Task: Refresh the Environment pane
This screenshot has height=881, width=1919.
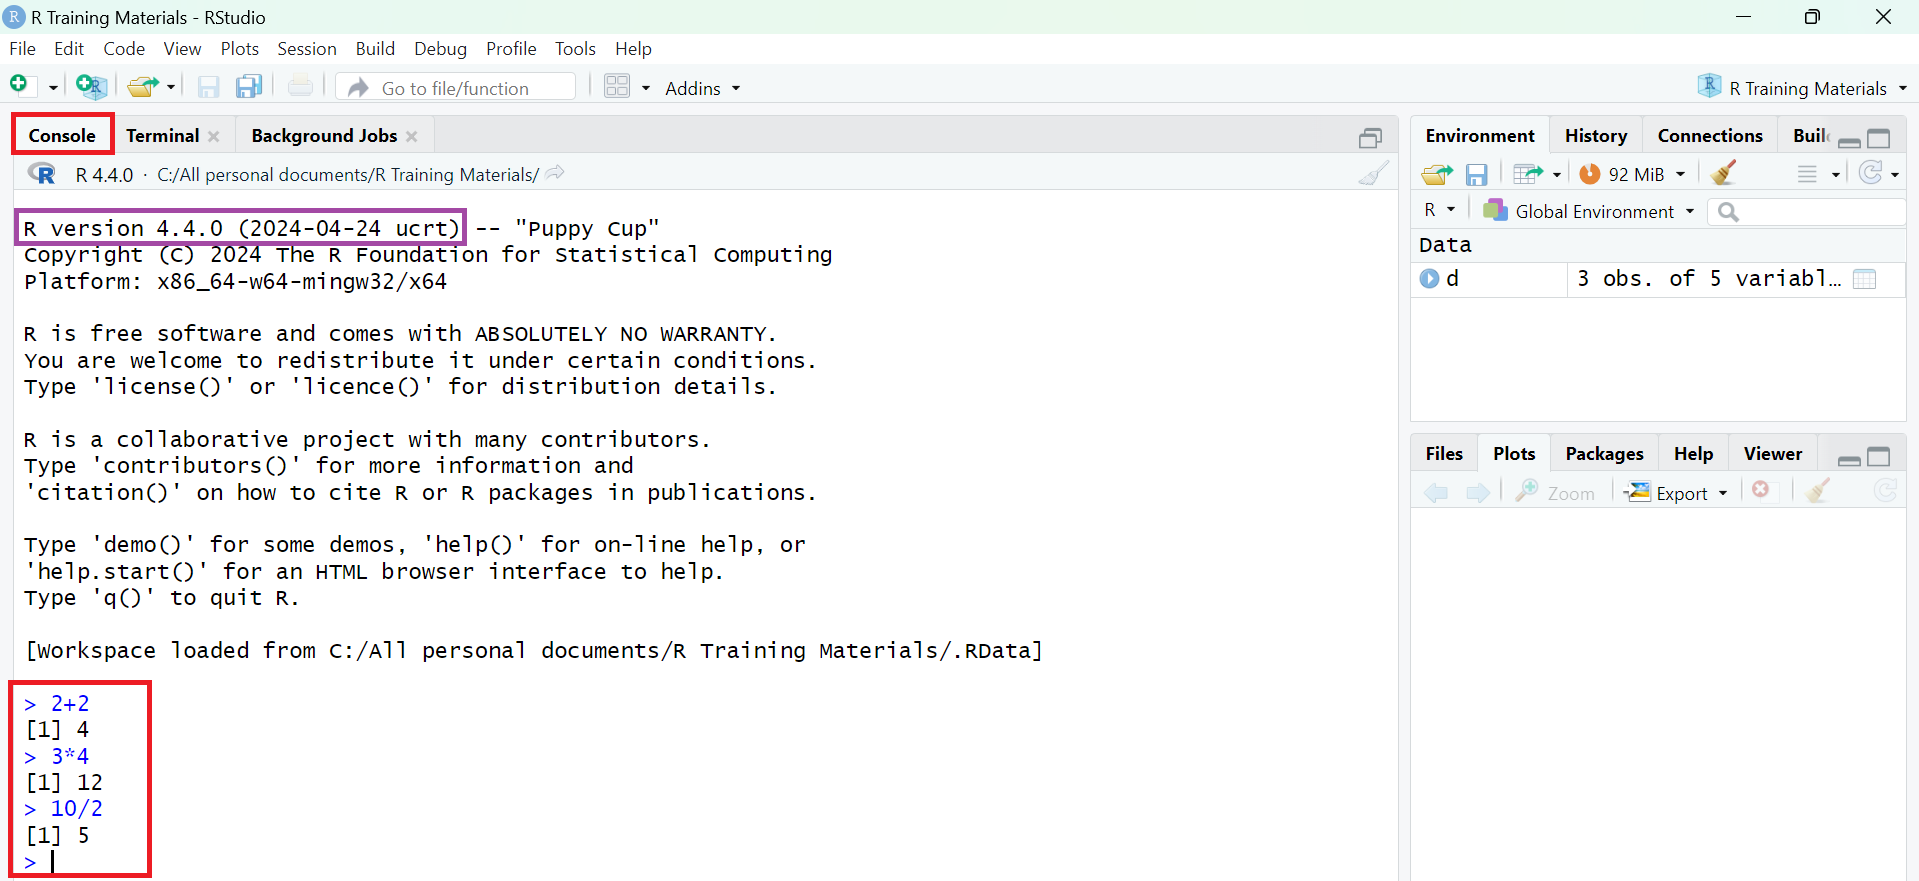Action: coord(1871,173)
